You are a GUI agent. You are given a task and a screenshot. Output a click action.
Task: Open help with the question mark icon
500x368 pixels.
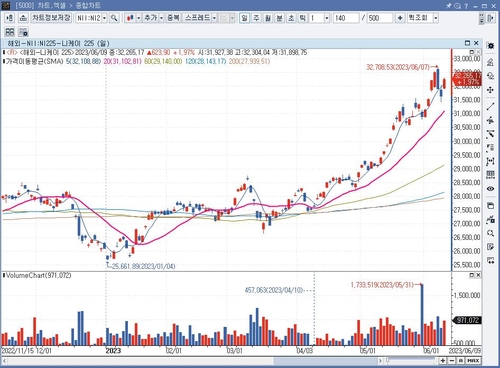click(466, 6)
